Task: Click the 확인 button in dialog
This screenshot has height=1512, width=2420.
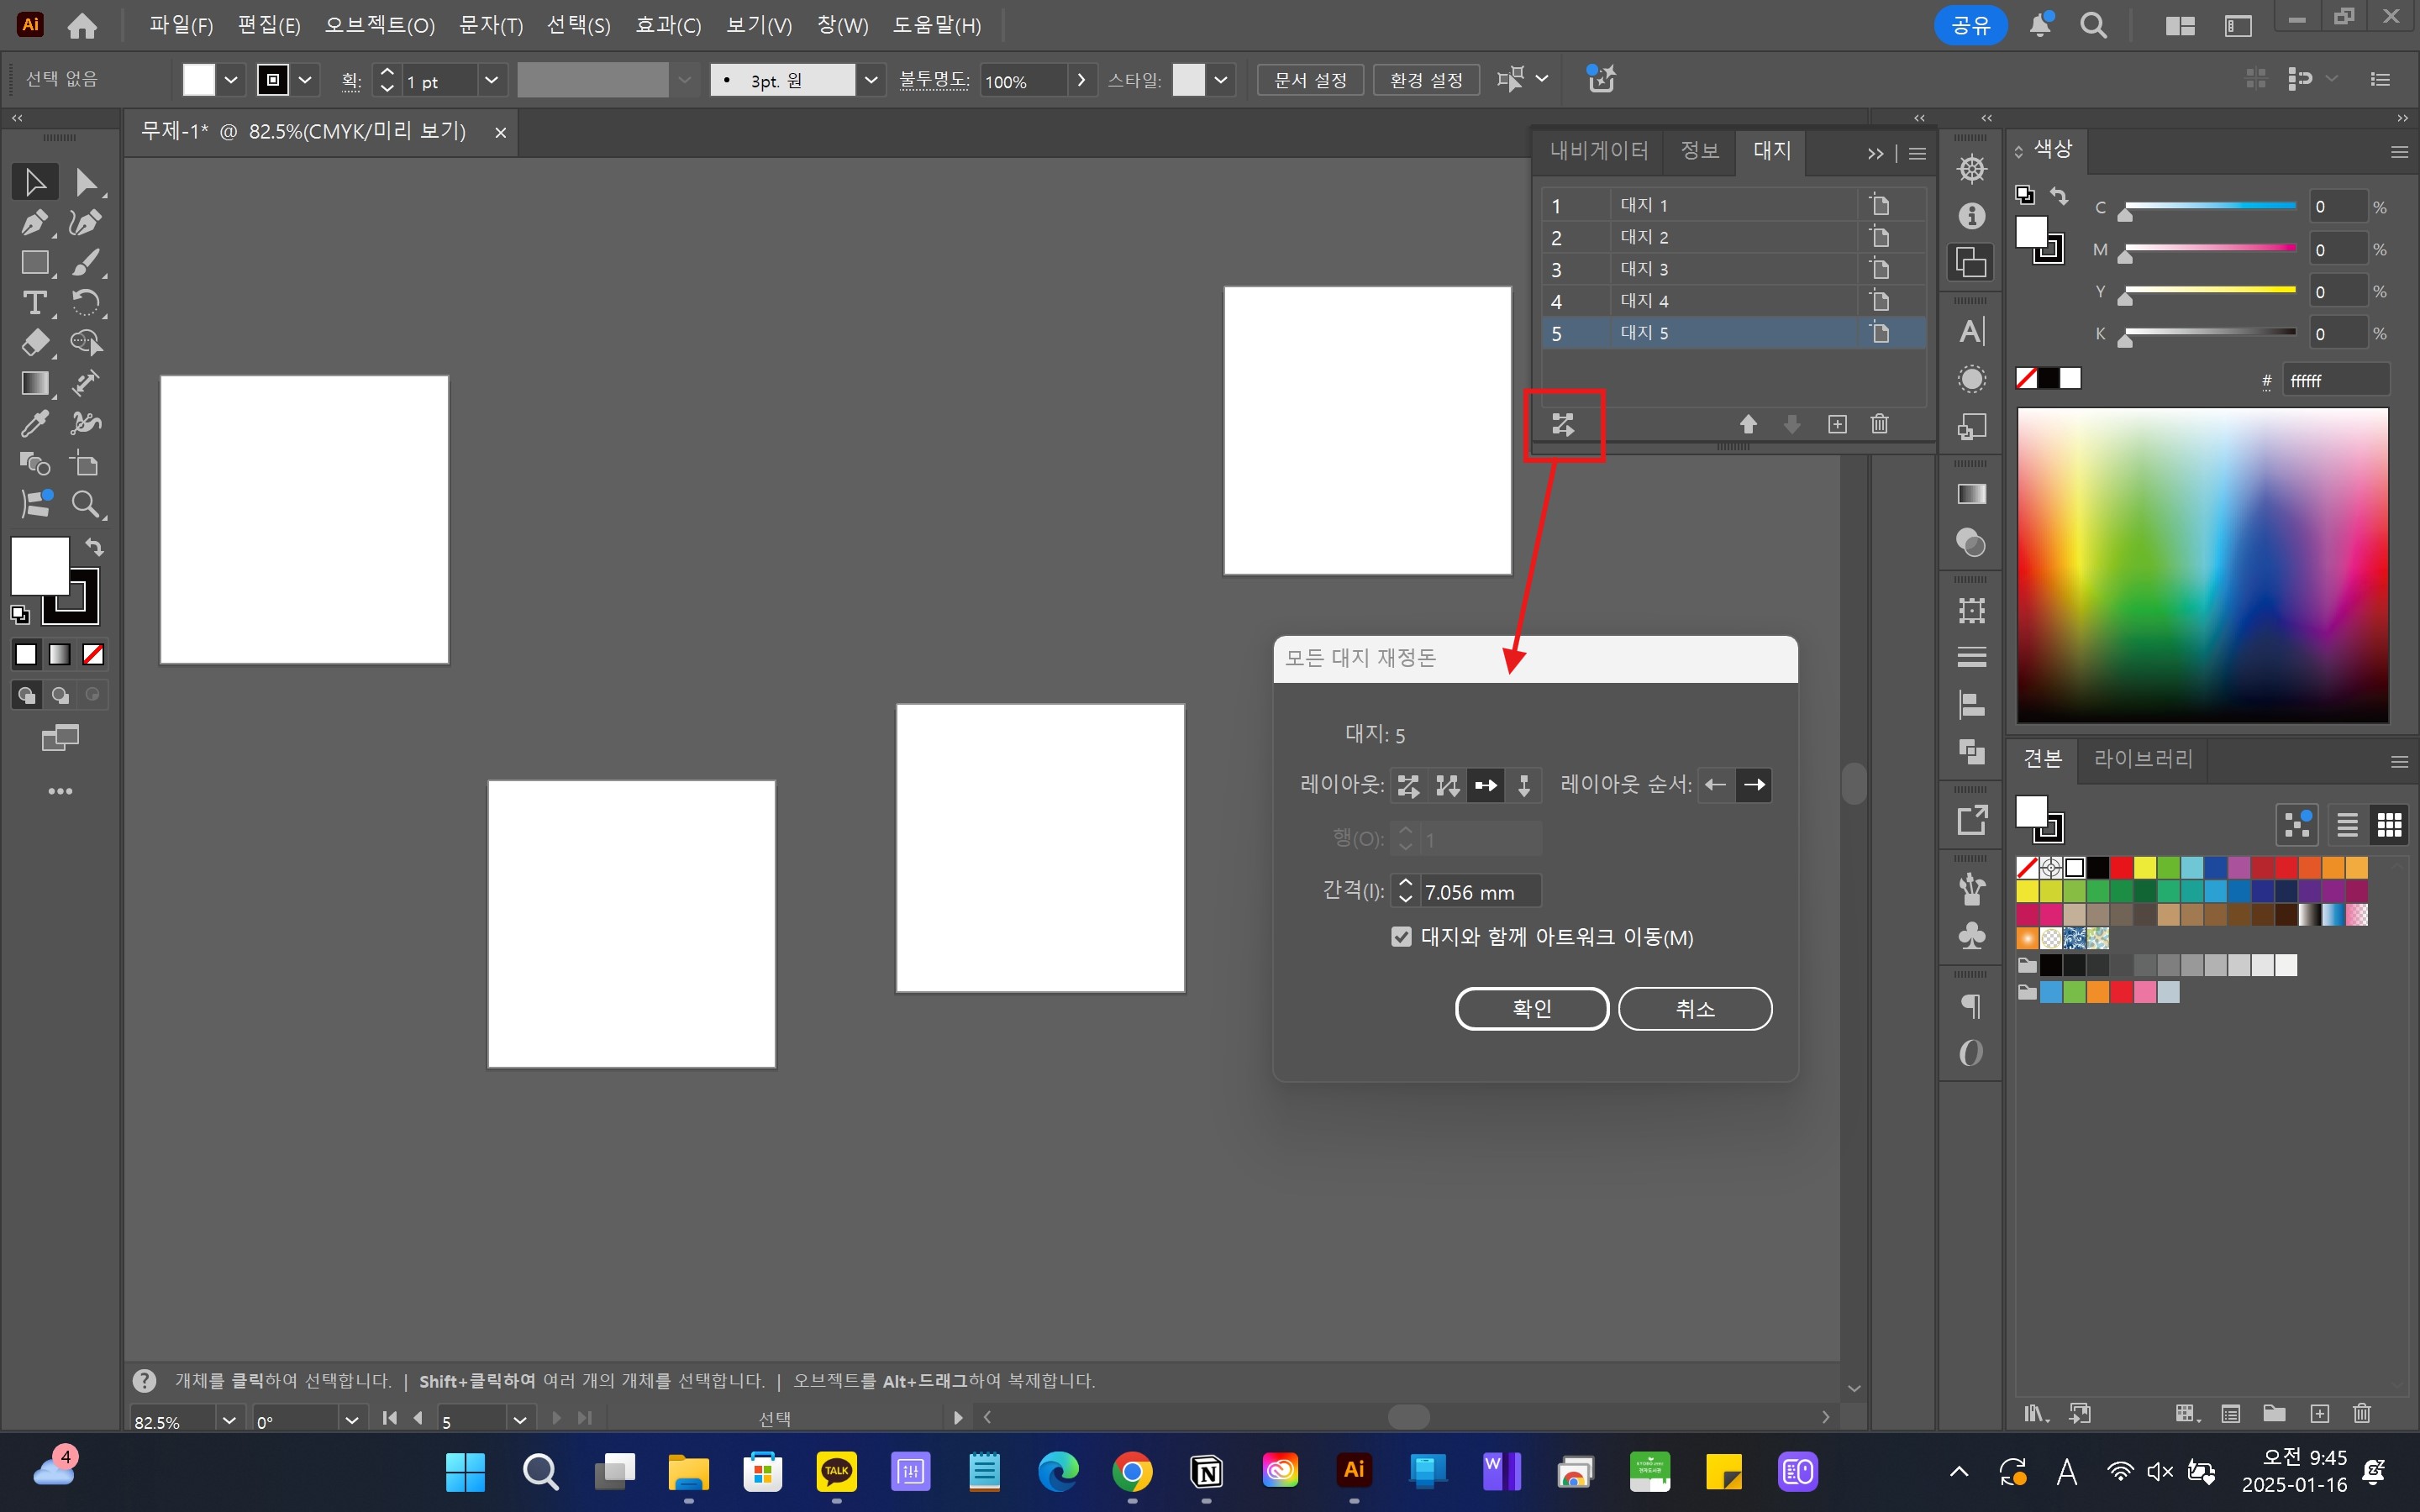Action: pyautogui.click(x=1531, y=1008)
